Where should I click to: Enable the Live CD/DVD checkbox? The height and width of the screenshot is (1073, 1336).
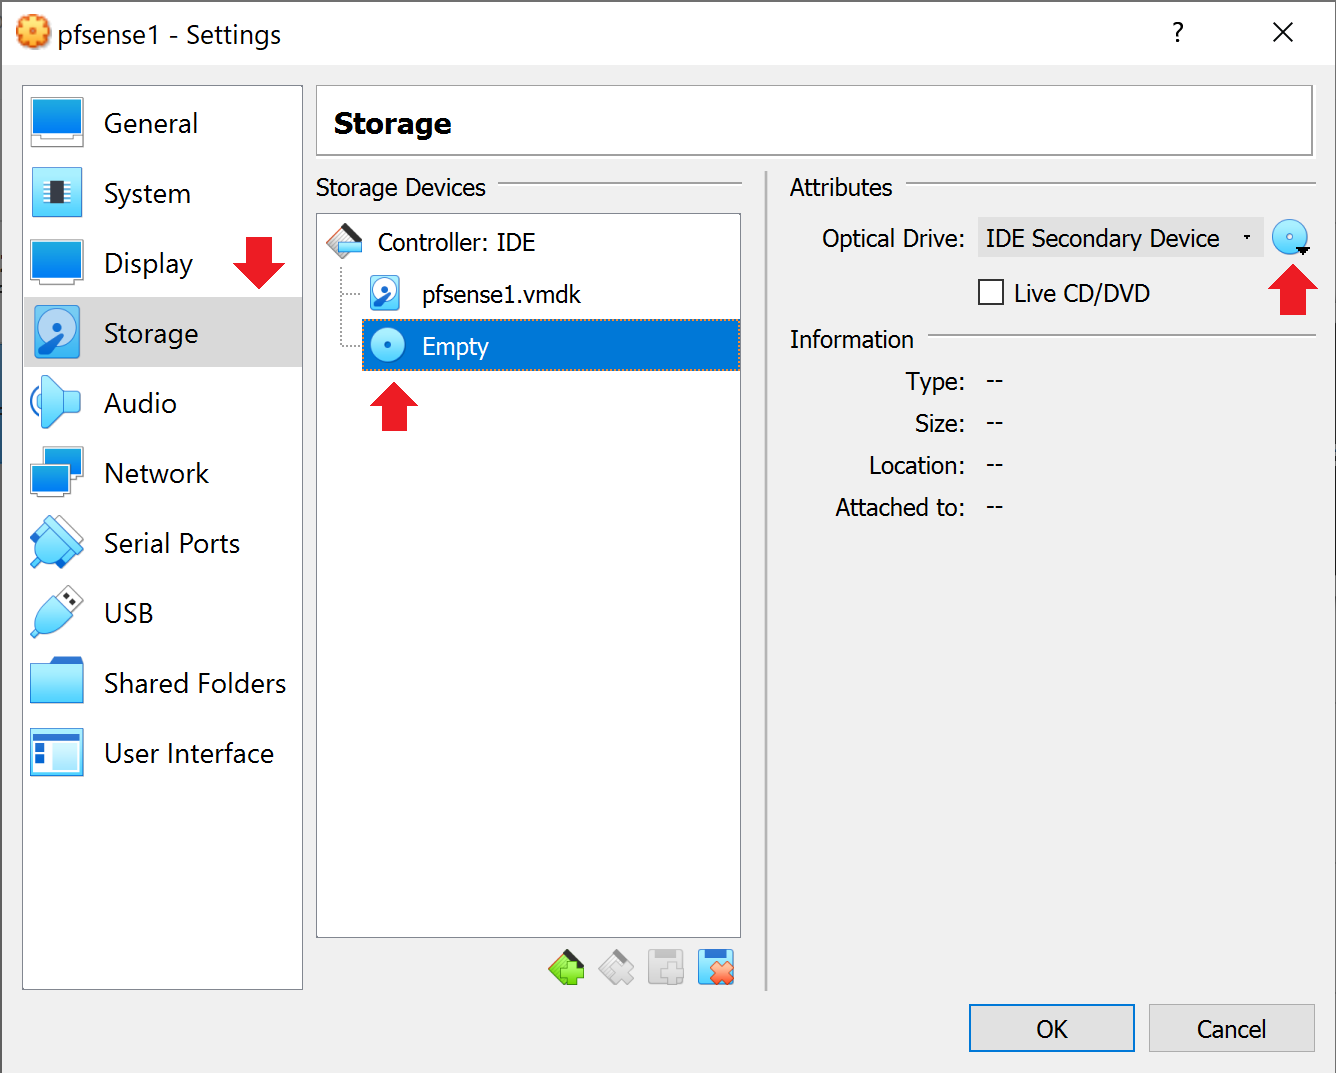click(x=991, y=293)
